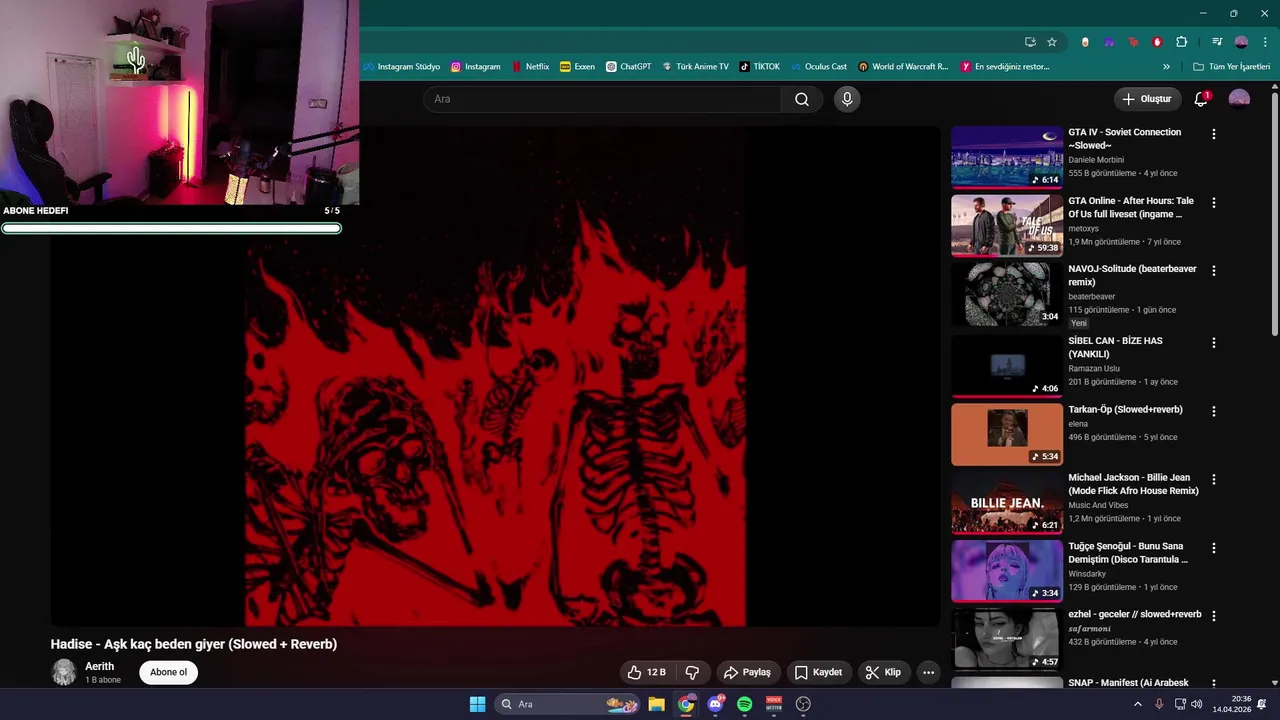The width and height of the screenshot is (1280, 720).
Task: Click the Paylaş share button
Action: [747, 672]
